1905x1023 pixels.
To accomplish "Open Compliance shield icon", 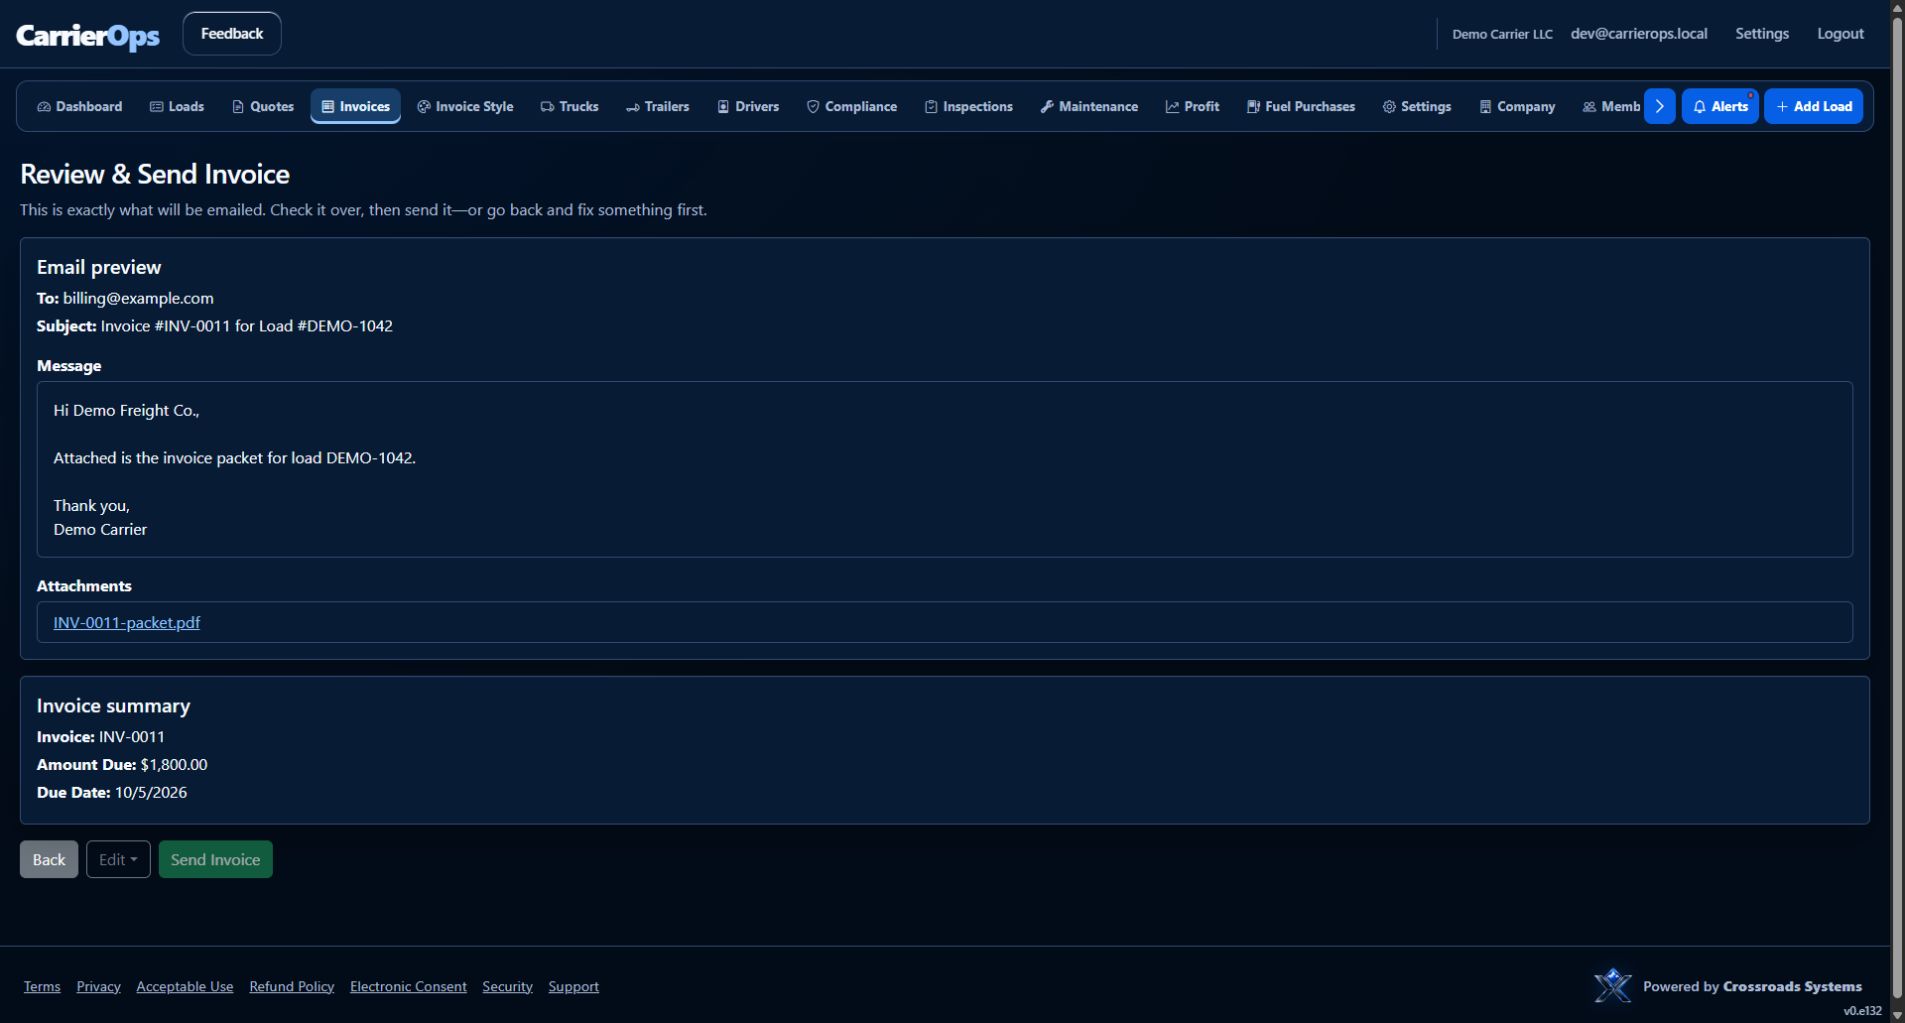I will coord(813,107).
